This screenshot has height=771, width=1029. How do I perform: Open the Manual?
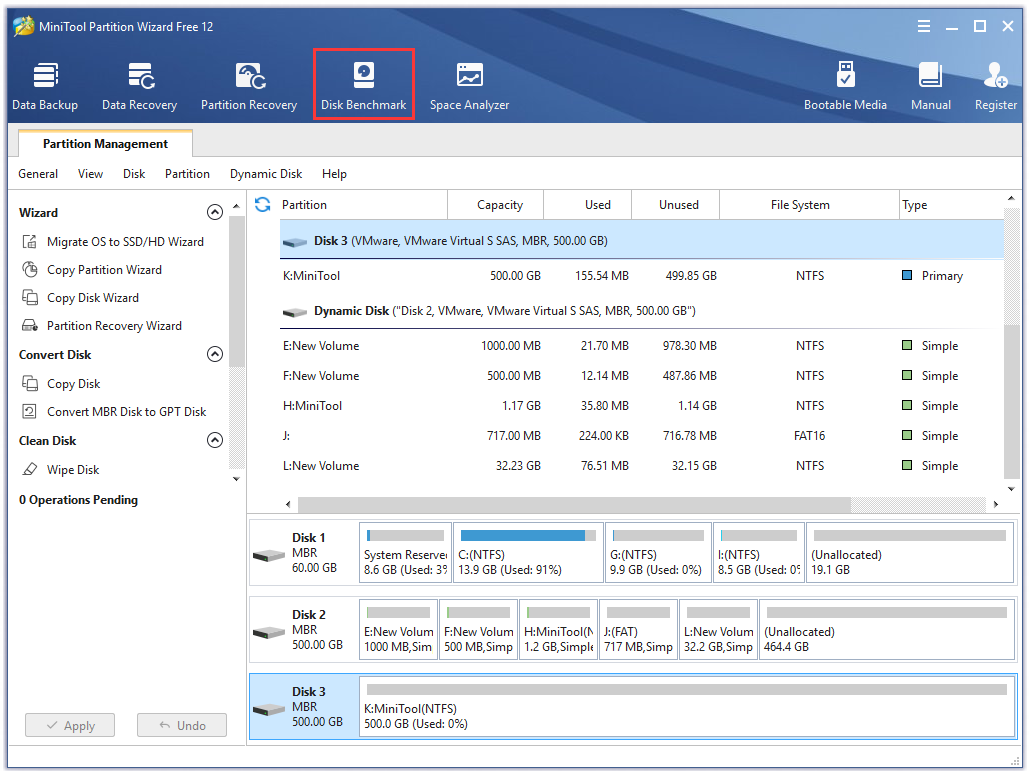(930, 83)
